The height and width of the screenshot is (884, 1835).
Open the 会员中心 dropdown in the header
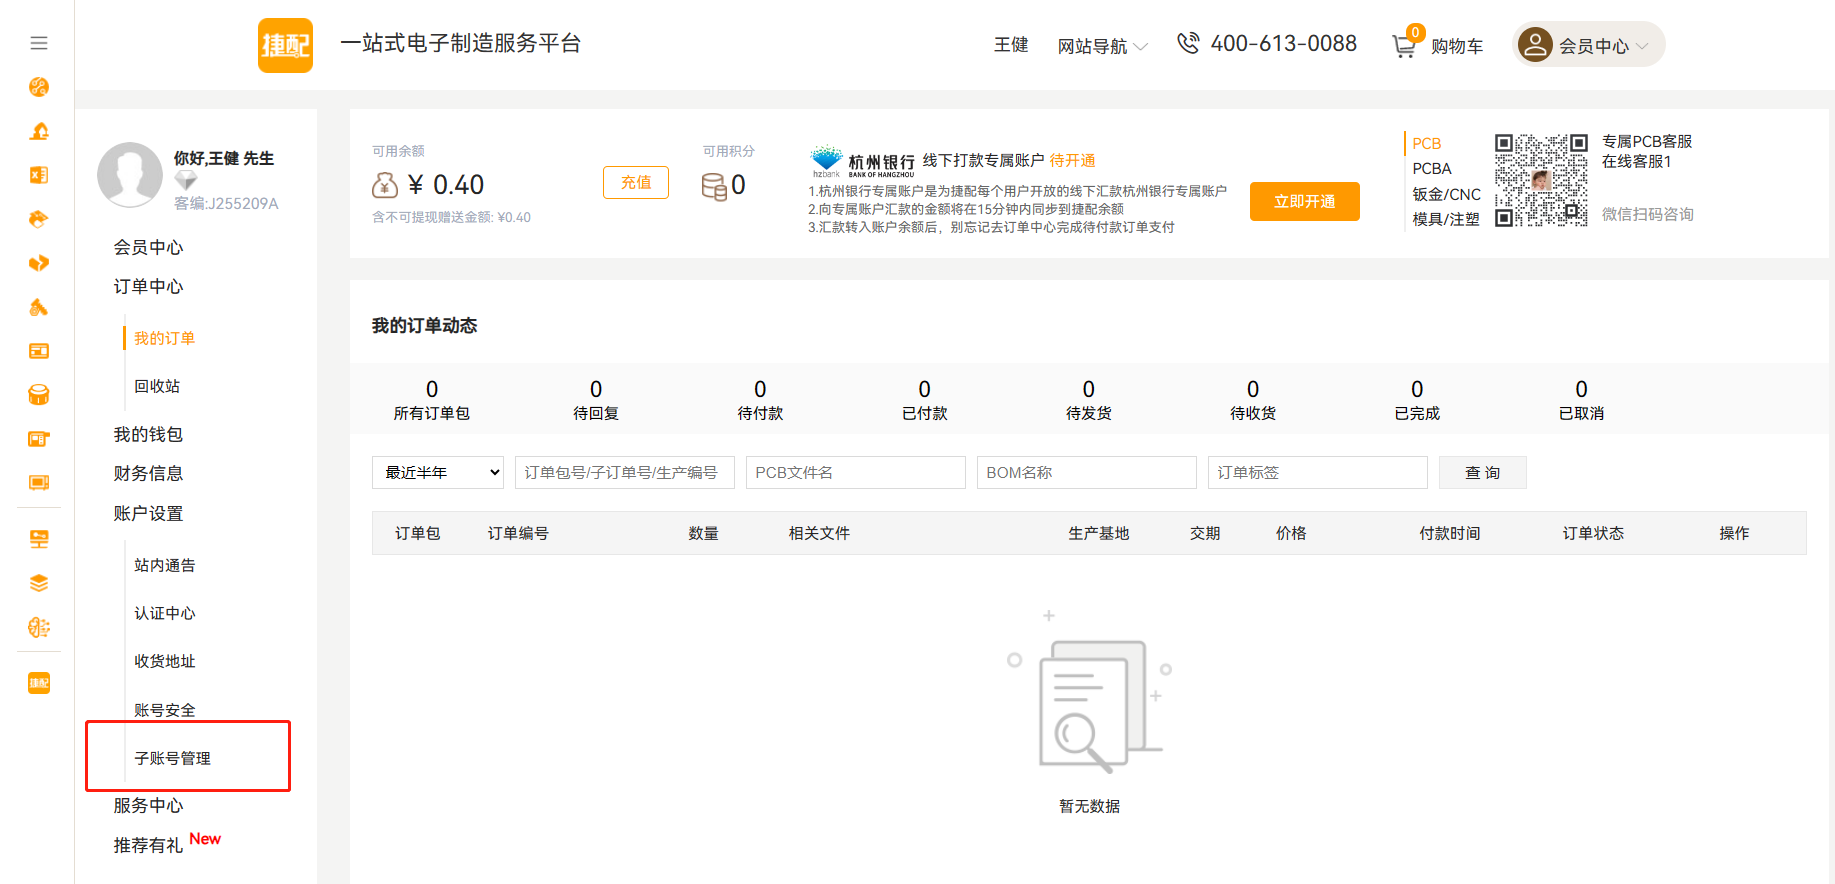click(x=1590, y=45)
